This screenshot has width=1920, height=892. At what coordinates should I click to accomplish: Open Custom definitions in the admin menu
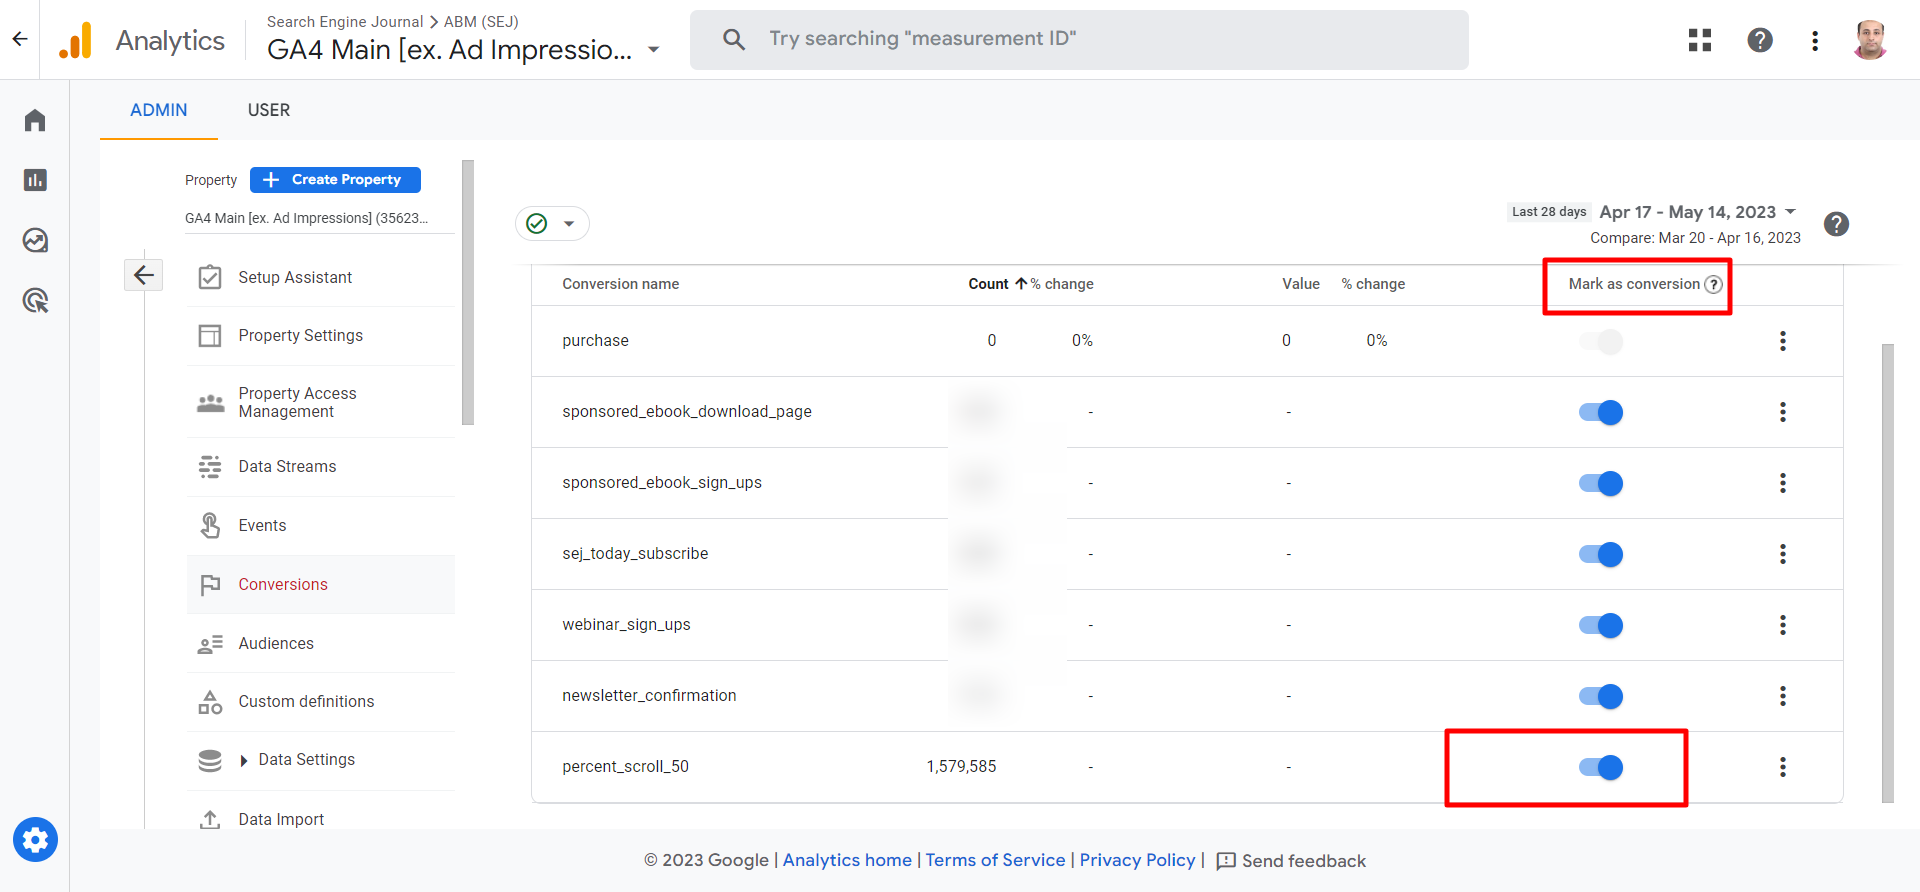tap(321, 702)
